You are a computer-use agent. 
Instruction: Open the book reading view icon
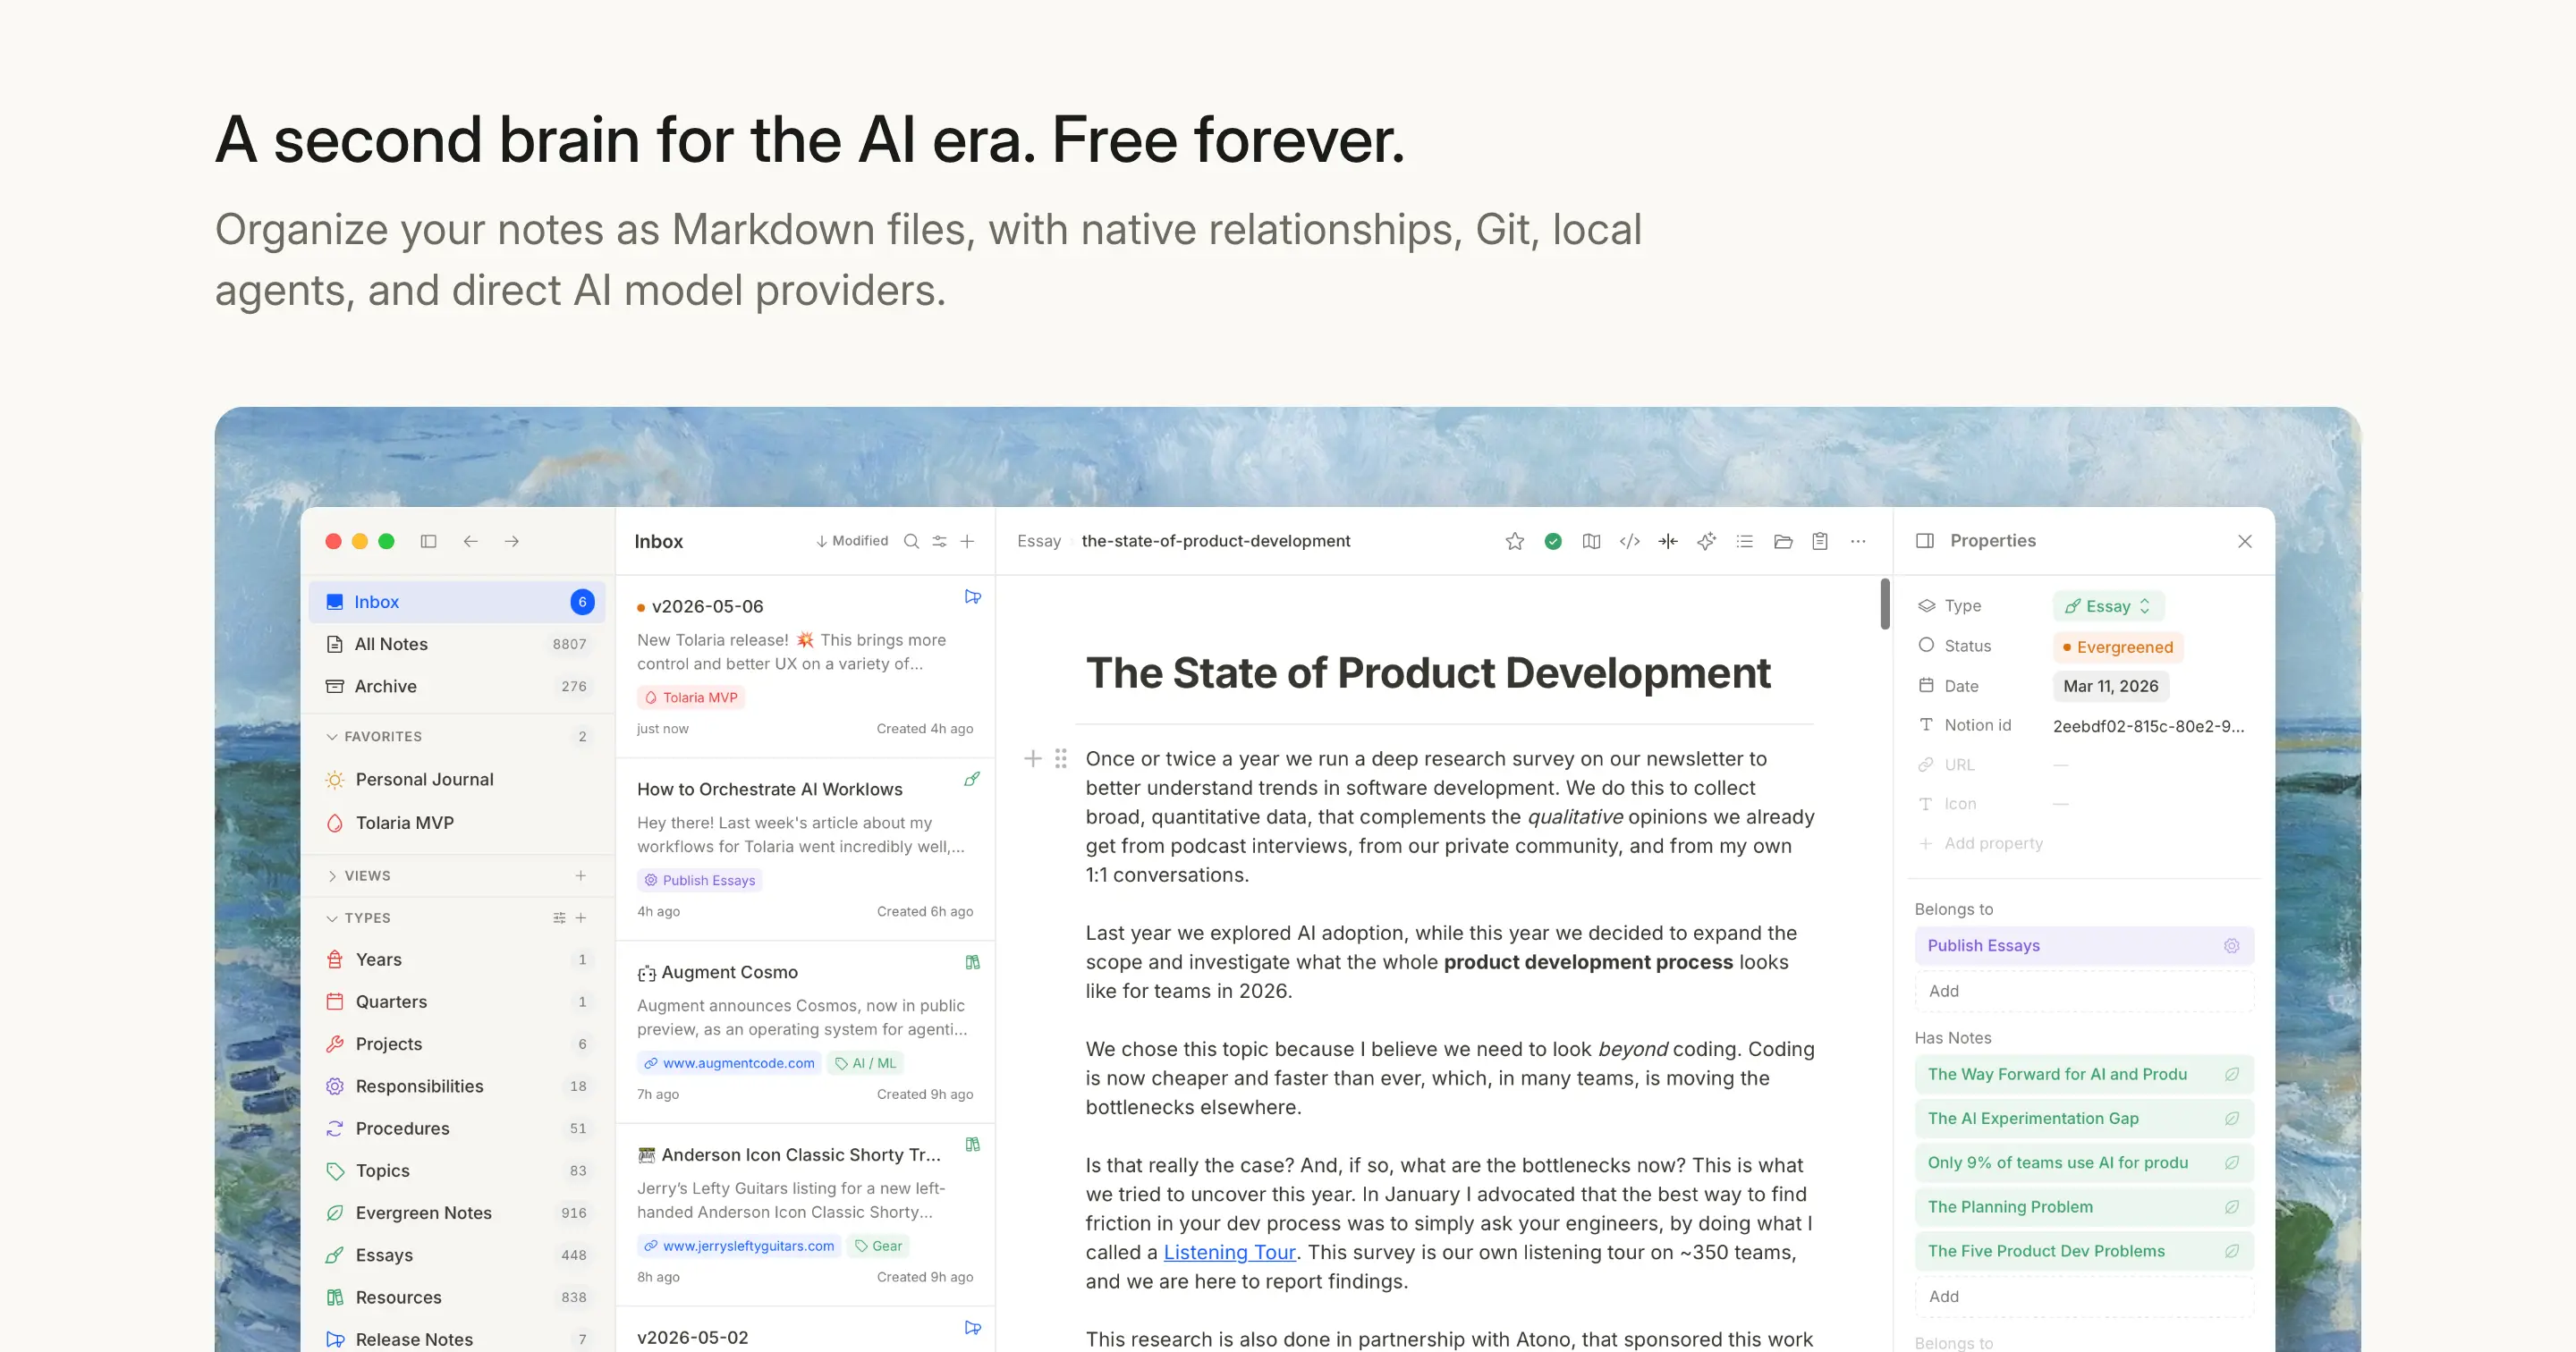pyautogui.click(x=1591, y=541)
